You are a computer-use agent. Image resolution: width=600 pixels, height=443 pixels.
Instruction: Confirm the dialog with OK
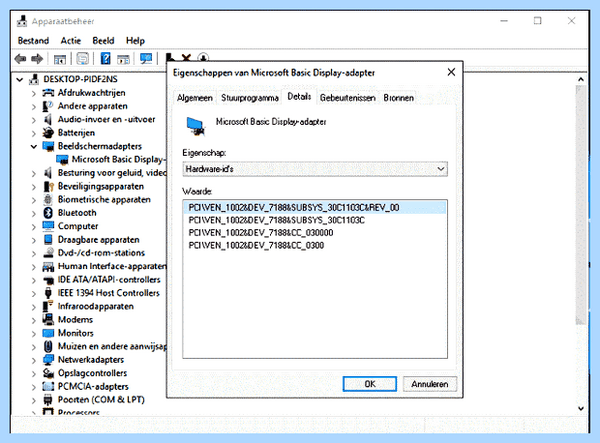point(370,384)
